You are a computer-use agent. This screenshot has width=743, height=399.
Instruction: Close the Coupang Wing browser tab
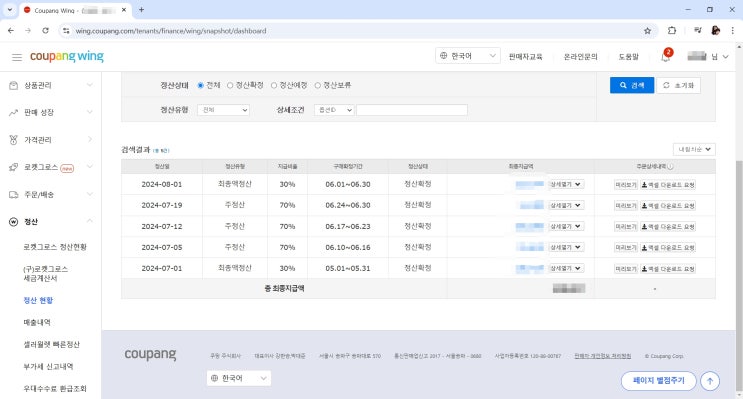tap(124, 9)
